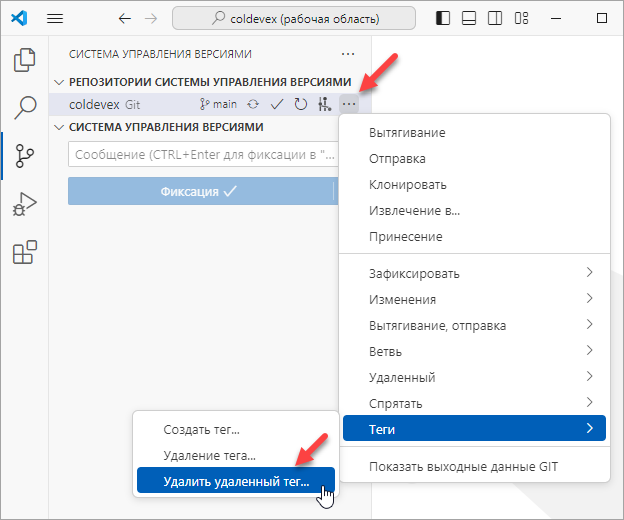Open the Explorer view in activity bar
Image resolution: width=624 pixels, height=520 pixels.
point(24,60)
